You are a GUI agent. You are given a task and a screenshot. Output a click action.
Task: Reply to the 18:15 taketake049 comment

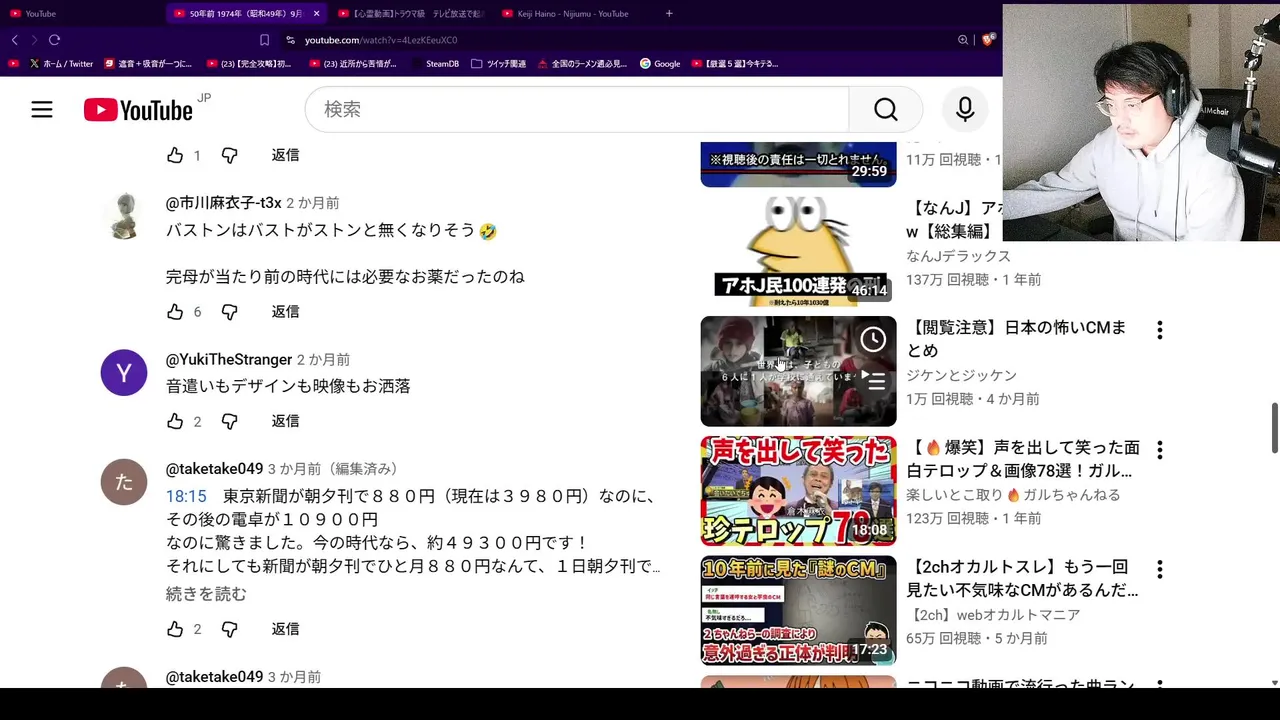(x=285, y=629)
